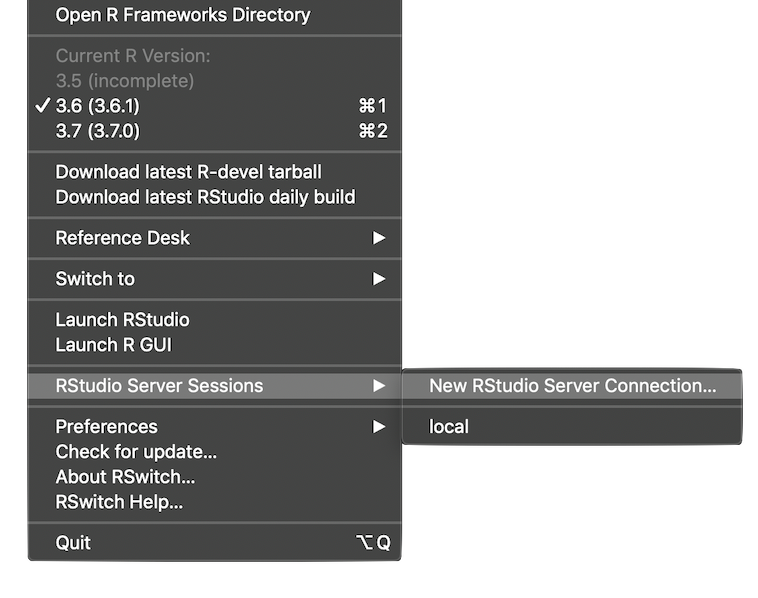This screenshot has width=758, height=598.
Task: Quit the RSwitch application
Action: (73, 543)
